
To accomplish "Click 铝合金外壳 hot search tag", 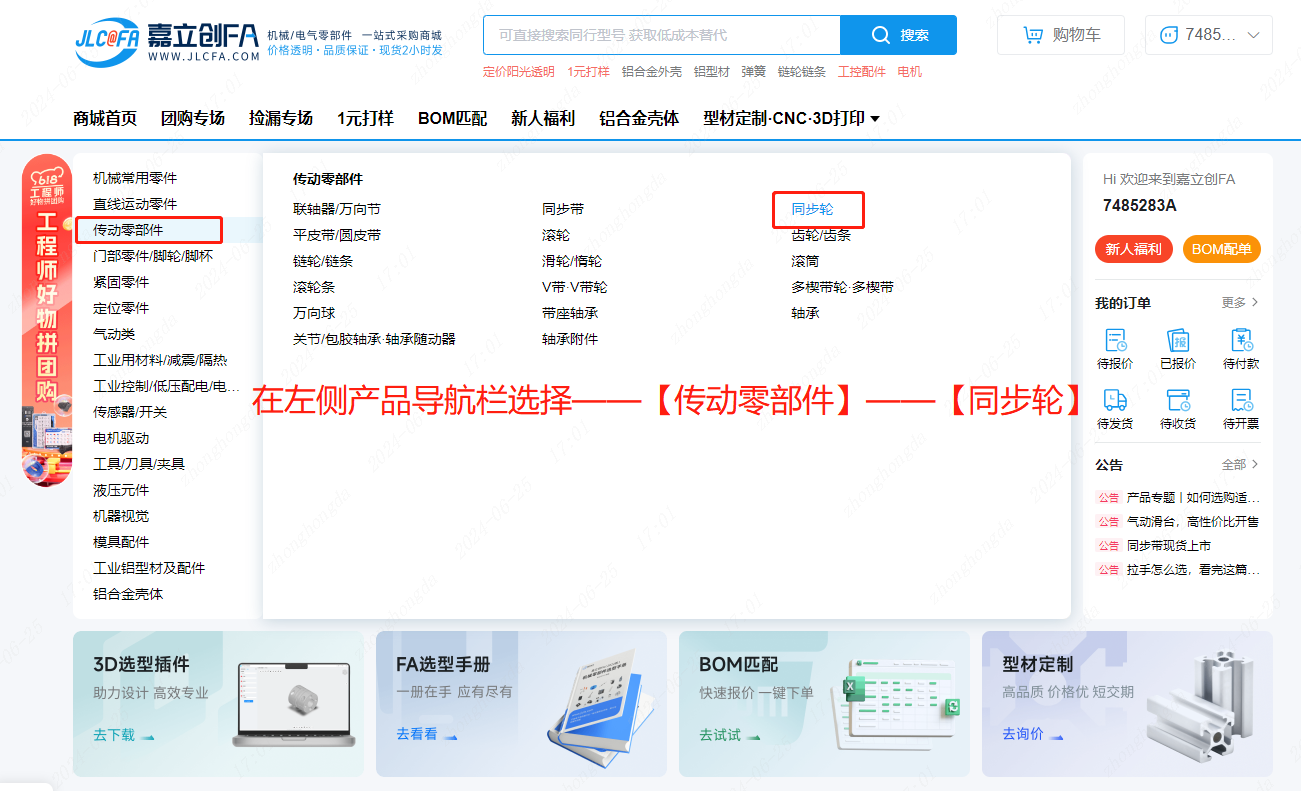I will coord(652,72).
